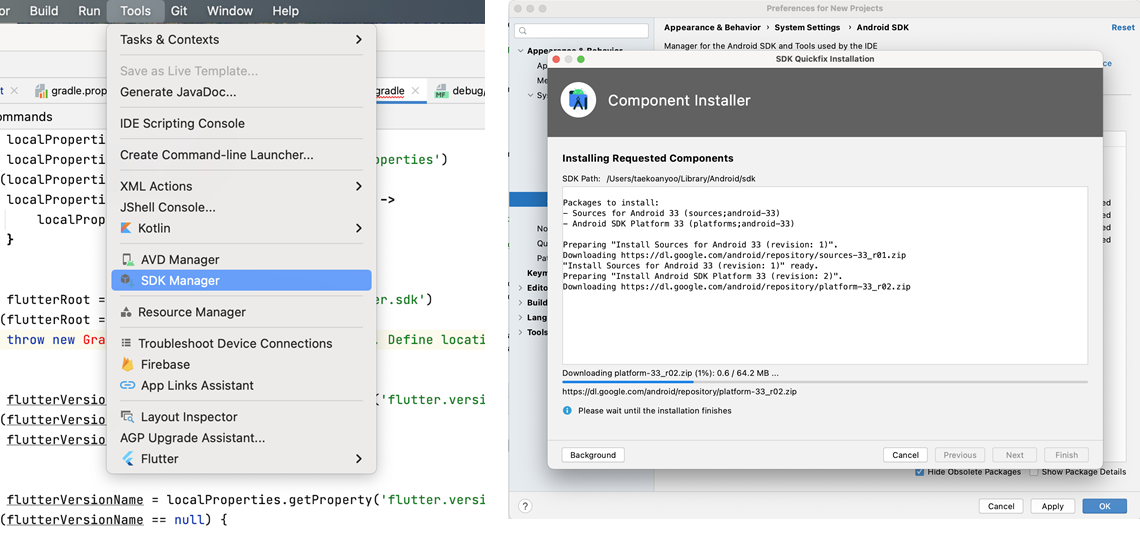Click the SDK Path /Users/taekoanyoo/Library/Android/sdk text
Screen dimensions: 1140x533
[x=683, y=178]
